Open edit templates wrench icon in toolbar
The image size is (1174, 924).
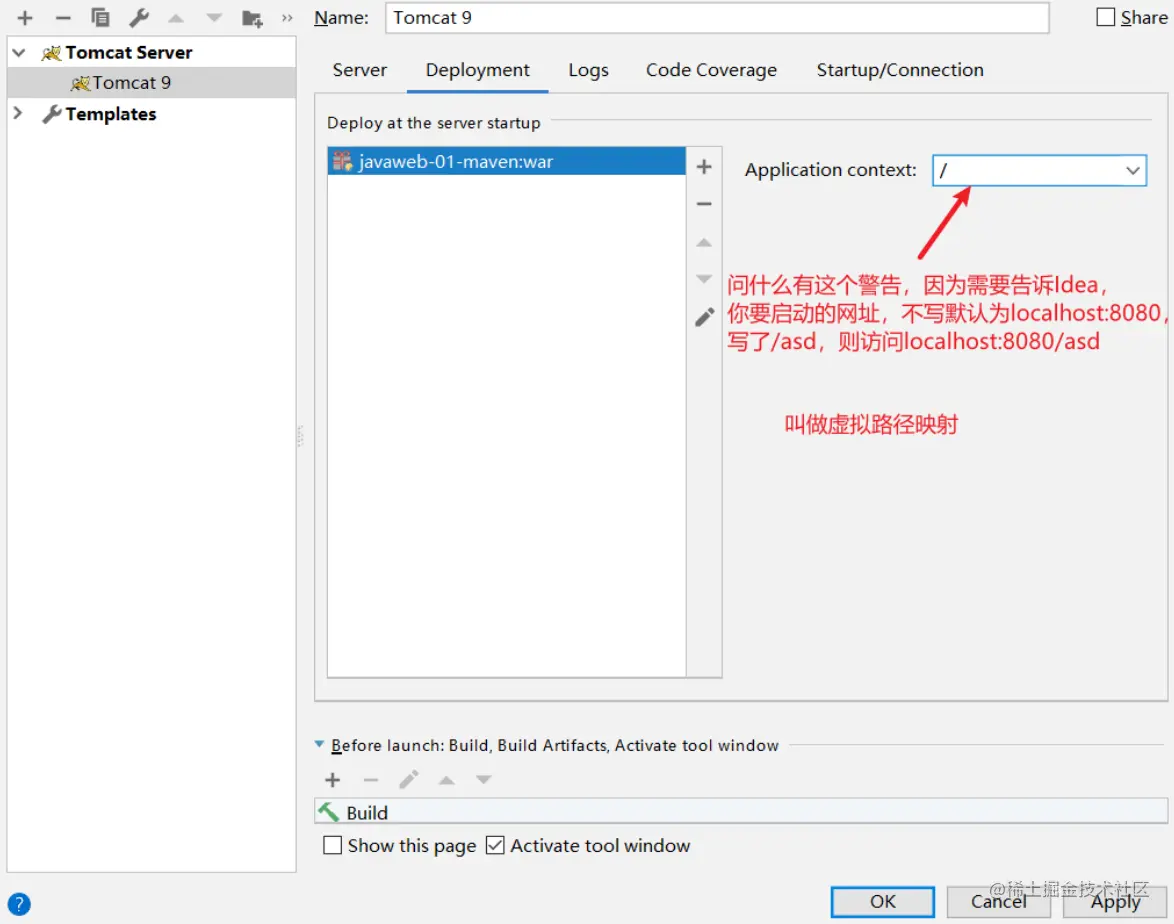[x=139, y=18]
